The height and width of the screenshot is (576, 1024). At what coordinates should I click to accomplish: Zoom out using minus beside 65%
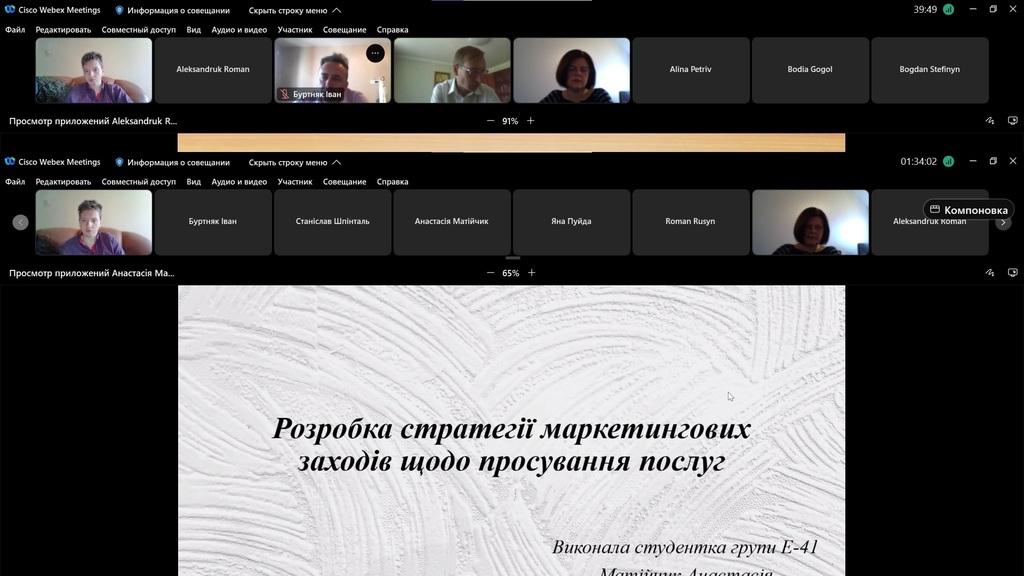coord(490,273)
